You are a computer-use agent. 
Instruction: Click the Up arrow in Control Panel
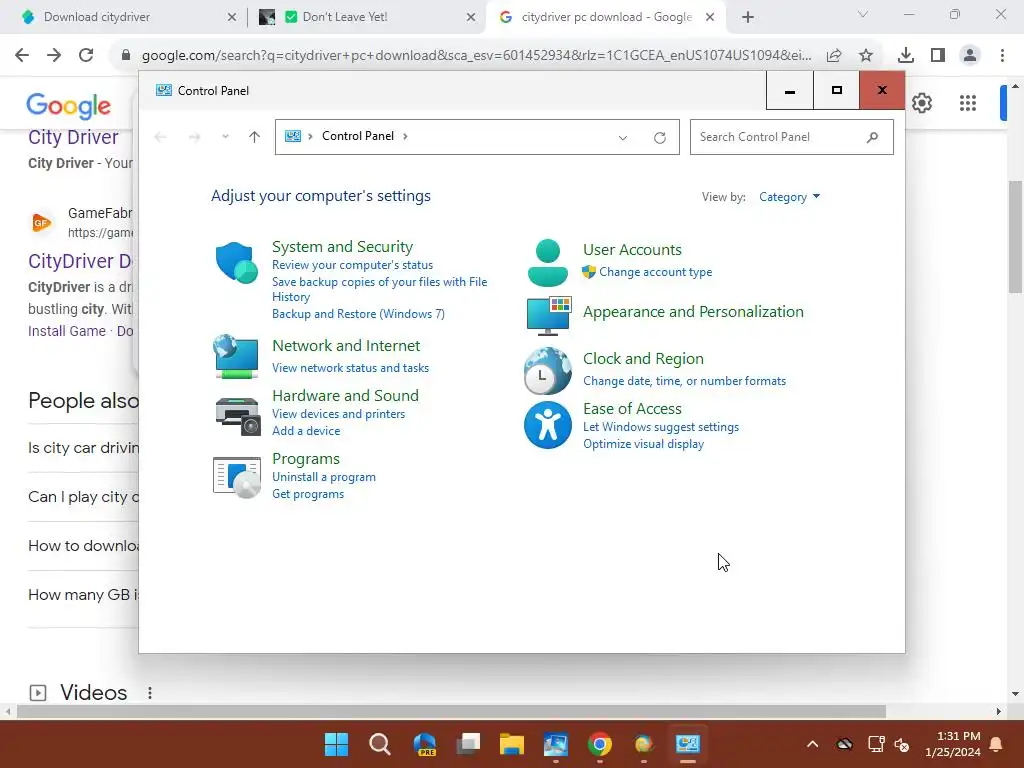tap(254, 136)
